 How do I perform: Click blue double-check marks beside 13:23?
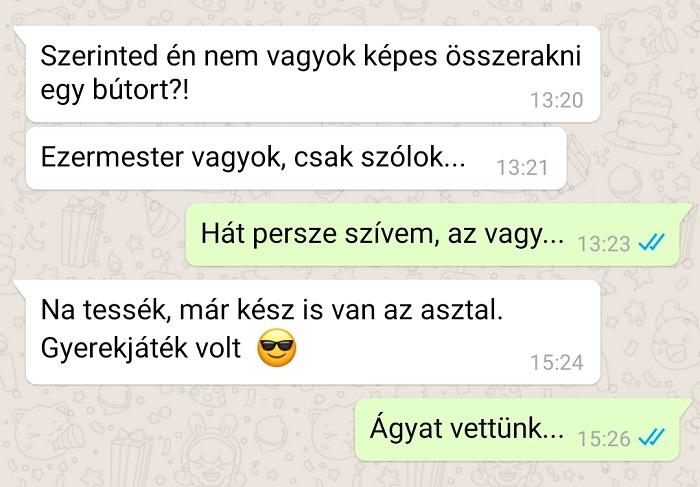[x=652, y=242]
